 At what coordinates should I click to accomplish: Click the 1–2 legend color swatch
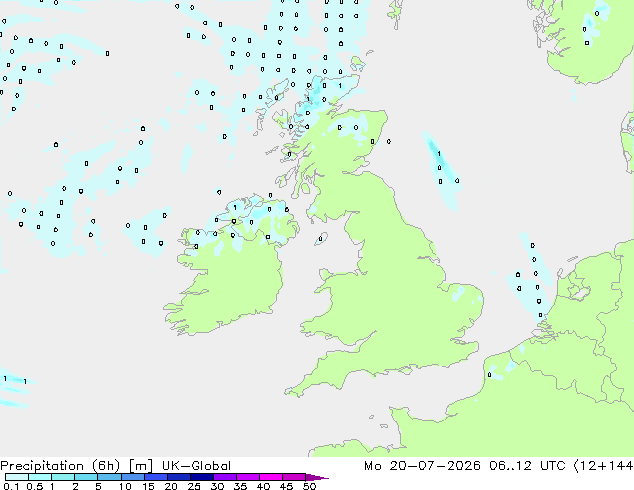[63, 477]
